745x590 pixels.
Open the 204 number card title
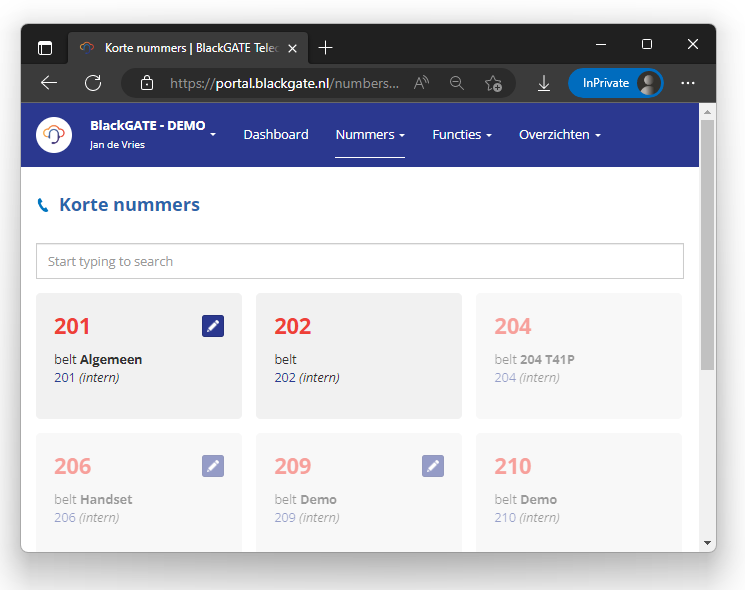(x=513, y=326)
